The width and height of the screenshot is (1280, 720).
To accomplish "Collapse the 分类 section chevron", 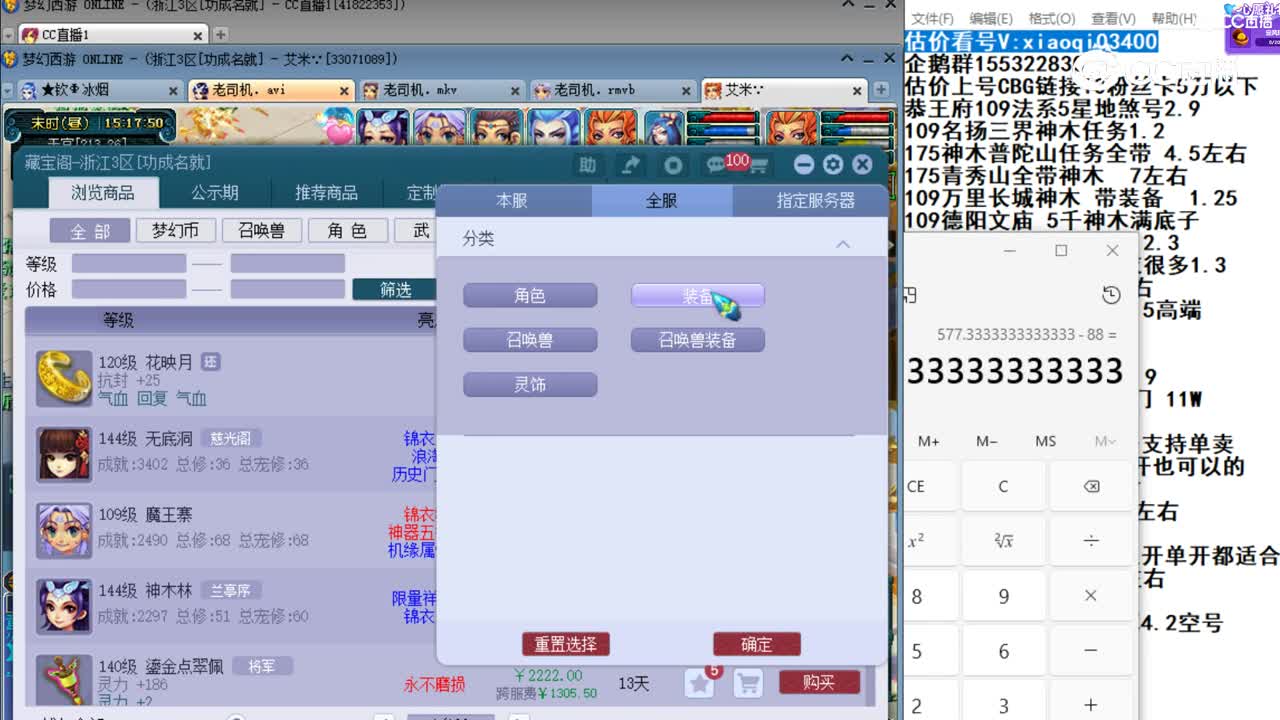I will pyautogui.click(x=843, y=243).
